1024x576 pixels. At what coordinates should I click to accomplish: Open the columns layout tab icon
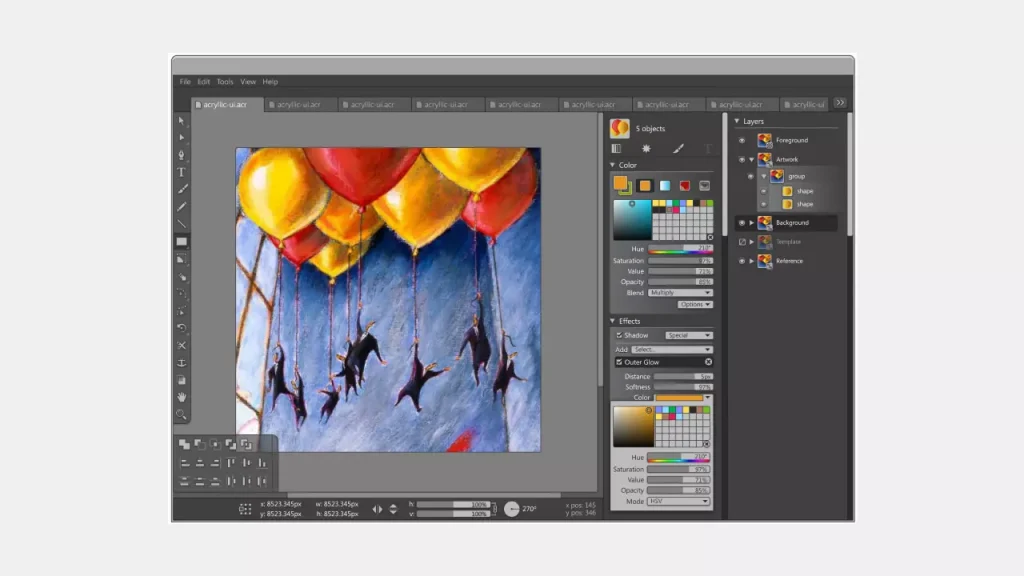[x=616, y=149]
